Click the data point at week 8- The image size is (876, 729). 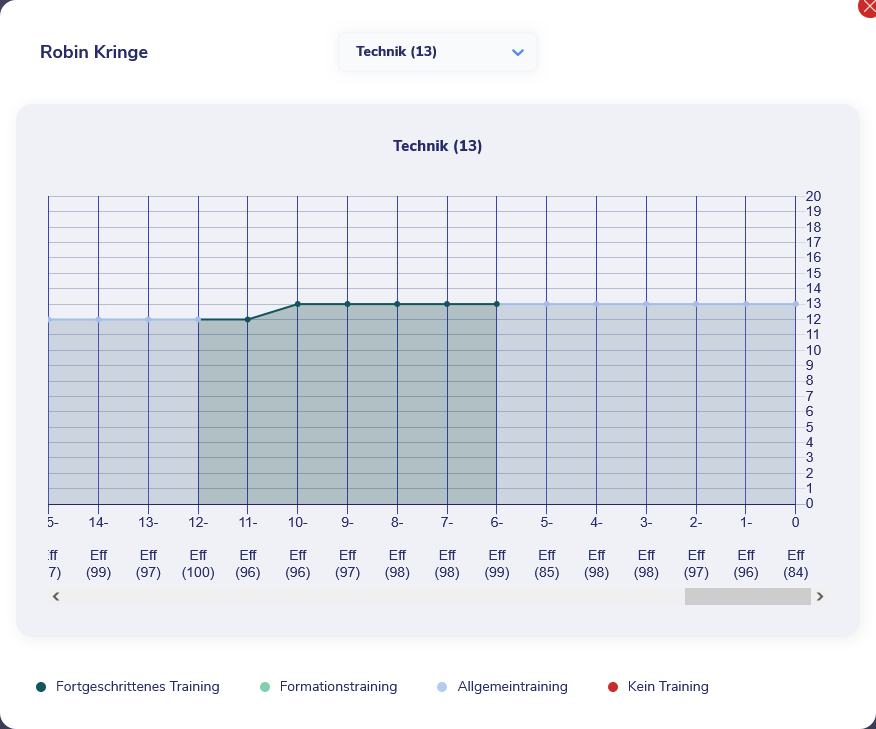(x=397, y=304)
